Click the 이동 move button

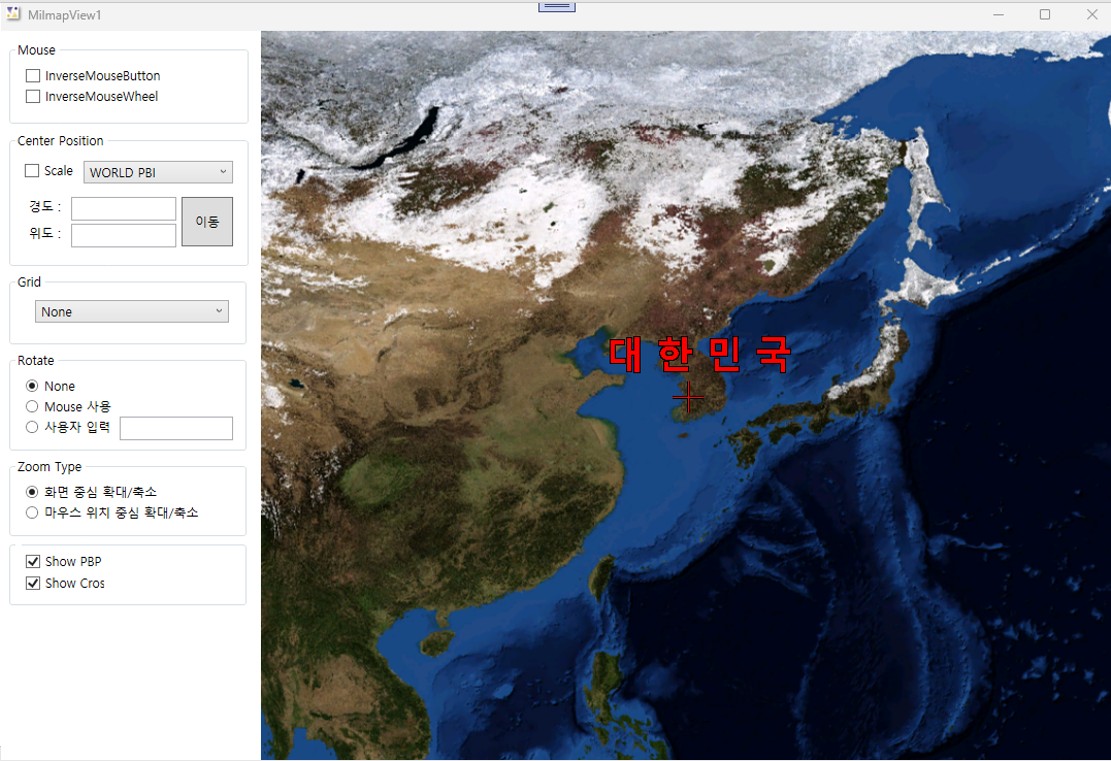(207, 222)
